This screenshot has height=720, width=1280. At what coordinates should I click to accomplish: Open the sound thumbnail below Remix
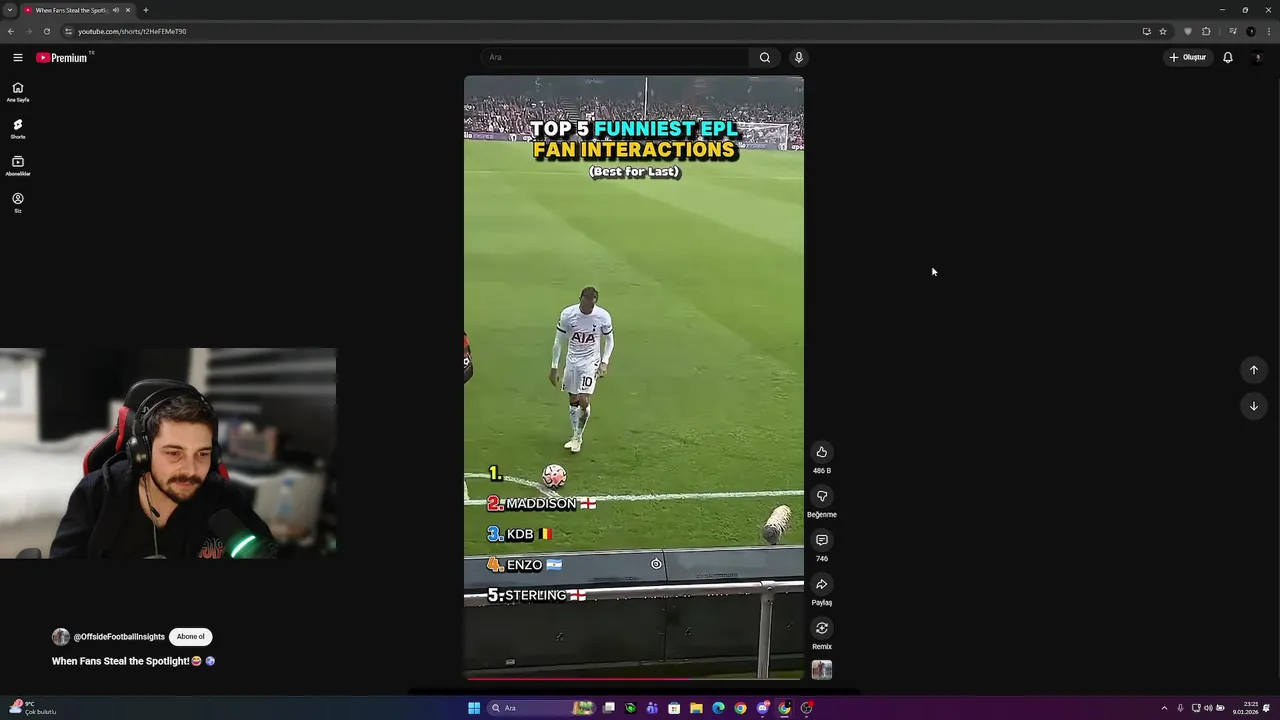(822, 670)
